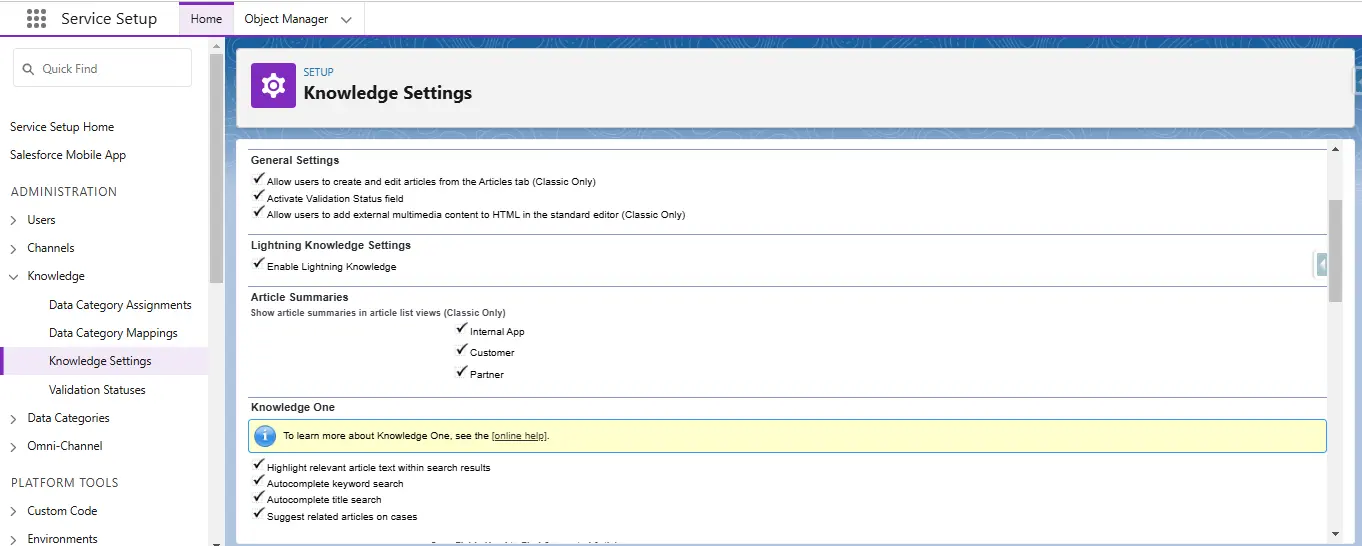Toggle Internal App article summaries checkbox

coord(462,329)
